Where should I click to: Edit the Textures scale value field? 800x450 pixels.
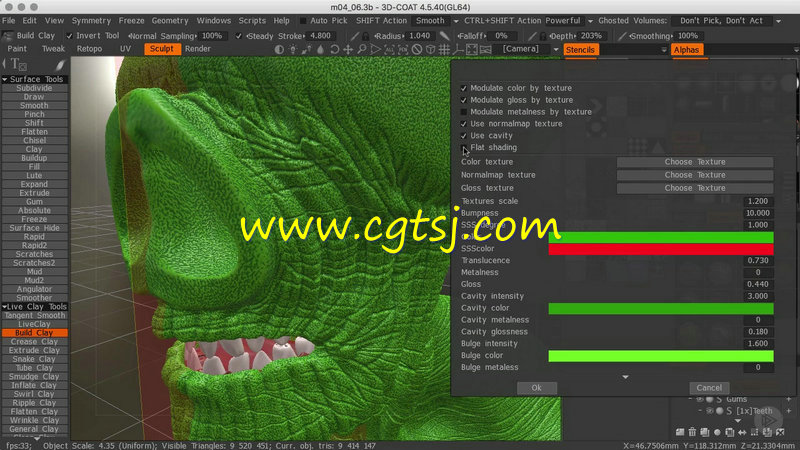pos(758,201)
